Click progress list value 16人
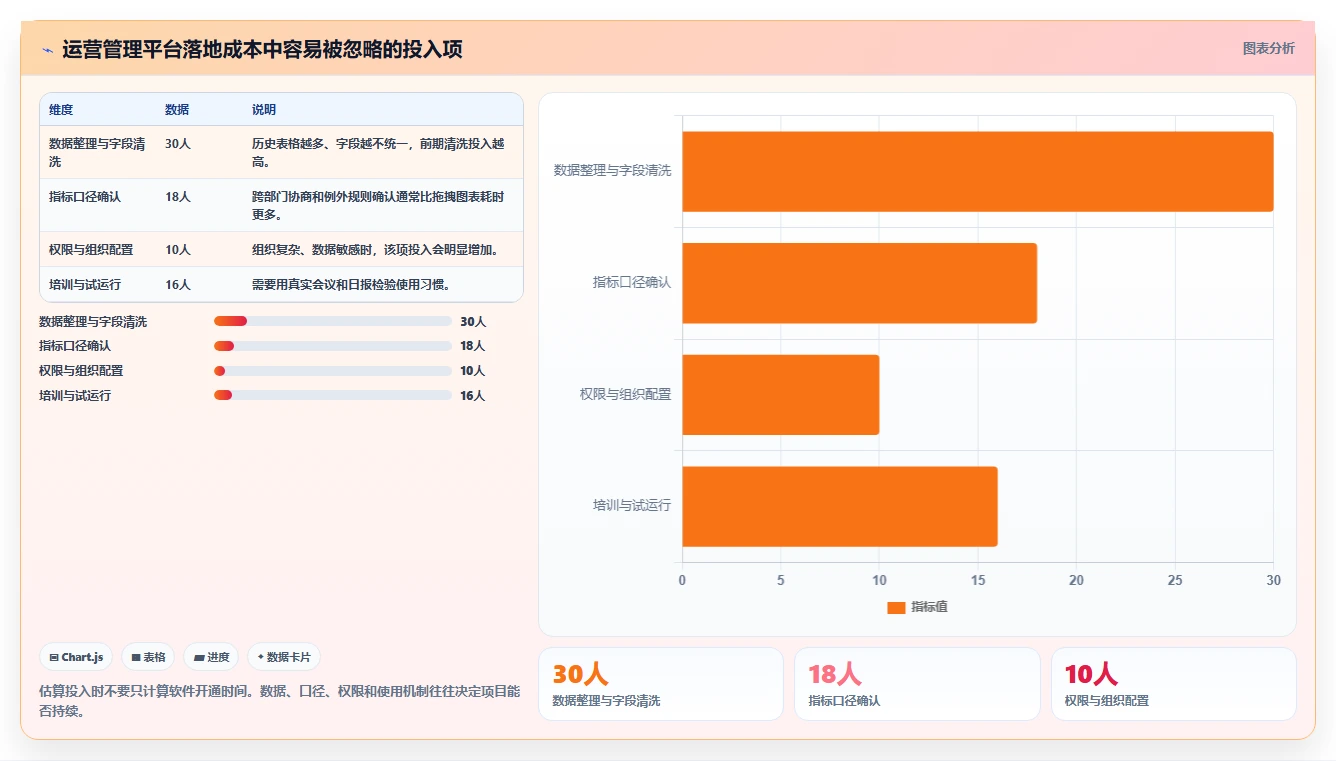 (x=473, y=396)
